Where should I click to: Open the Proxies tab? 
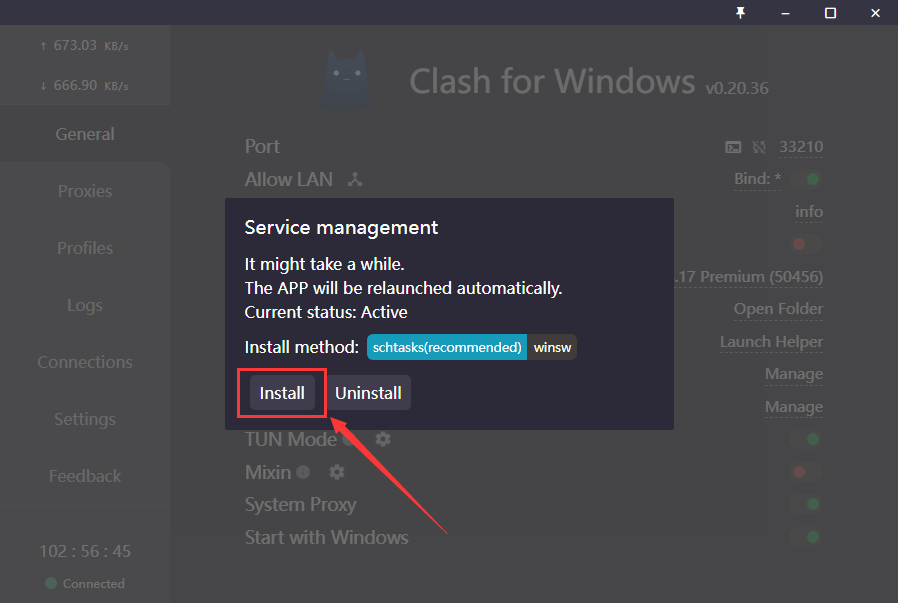click(85, 191)
